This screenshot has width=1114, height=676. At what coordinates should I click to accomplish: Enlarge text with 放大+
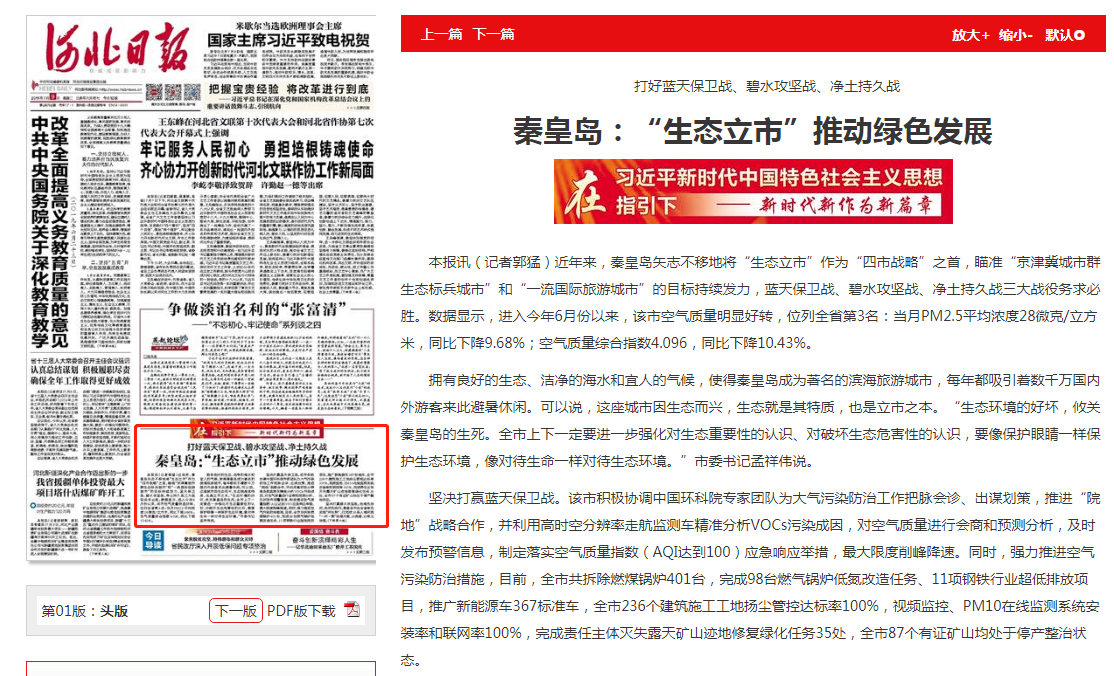970,35
